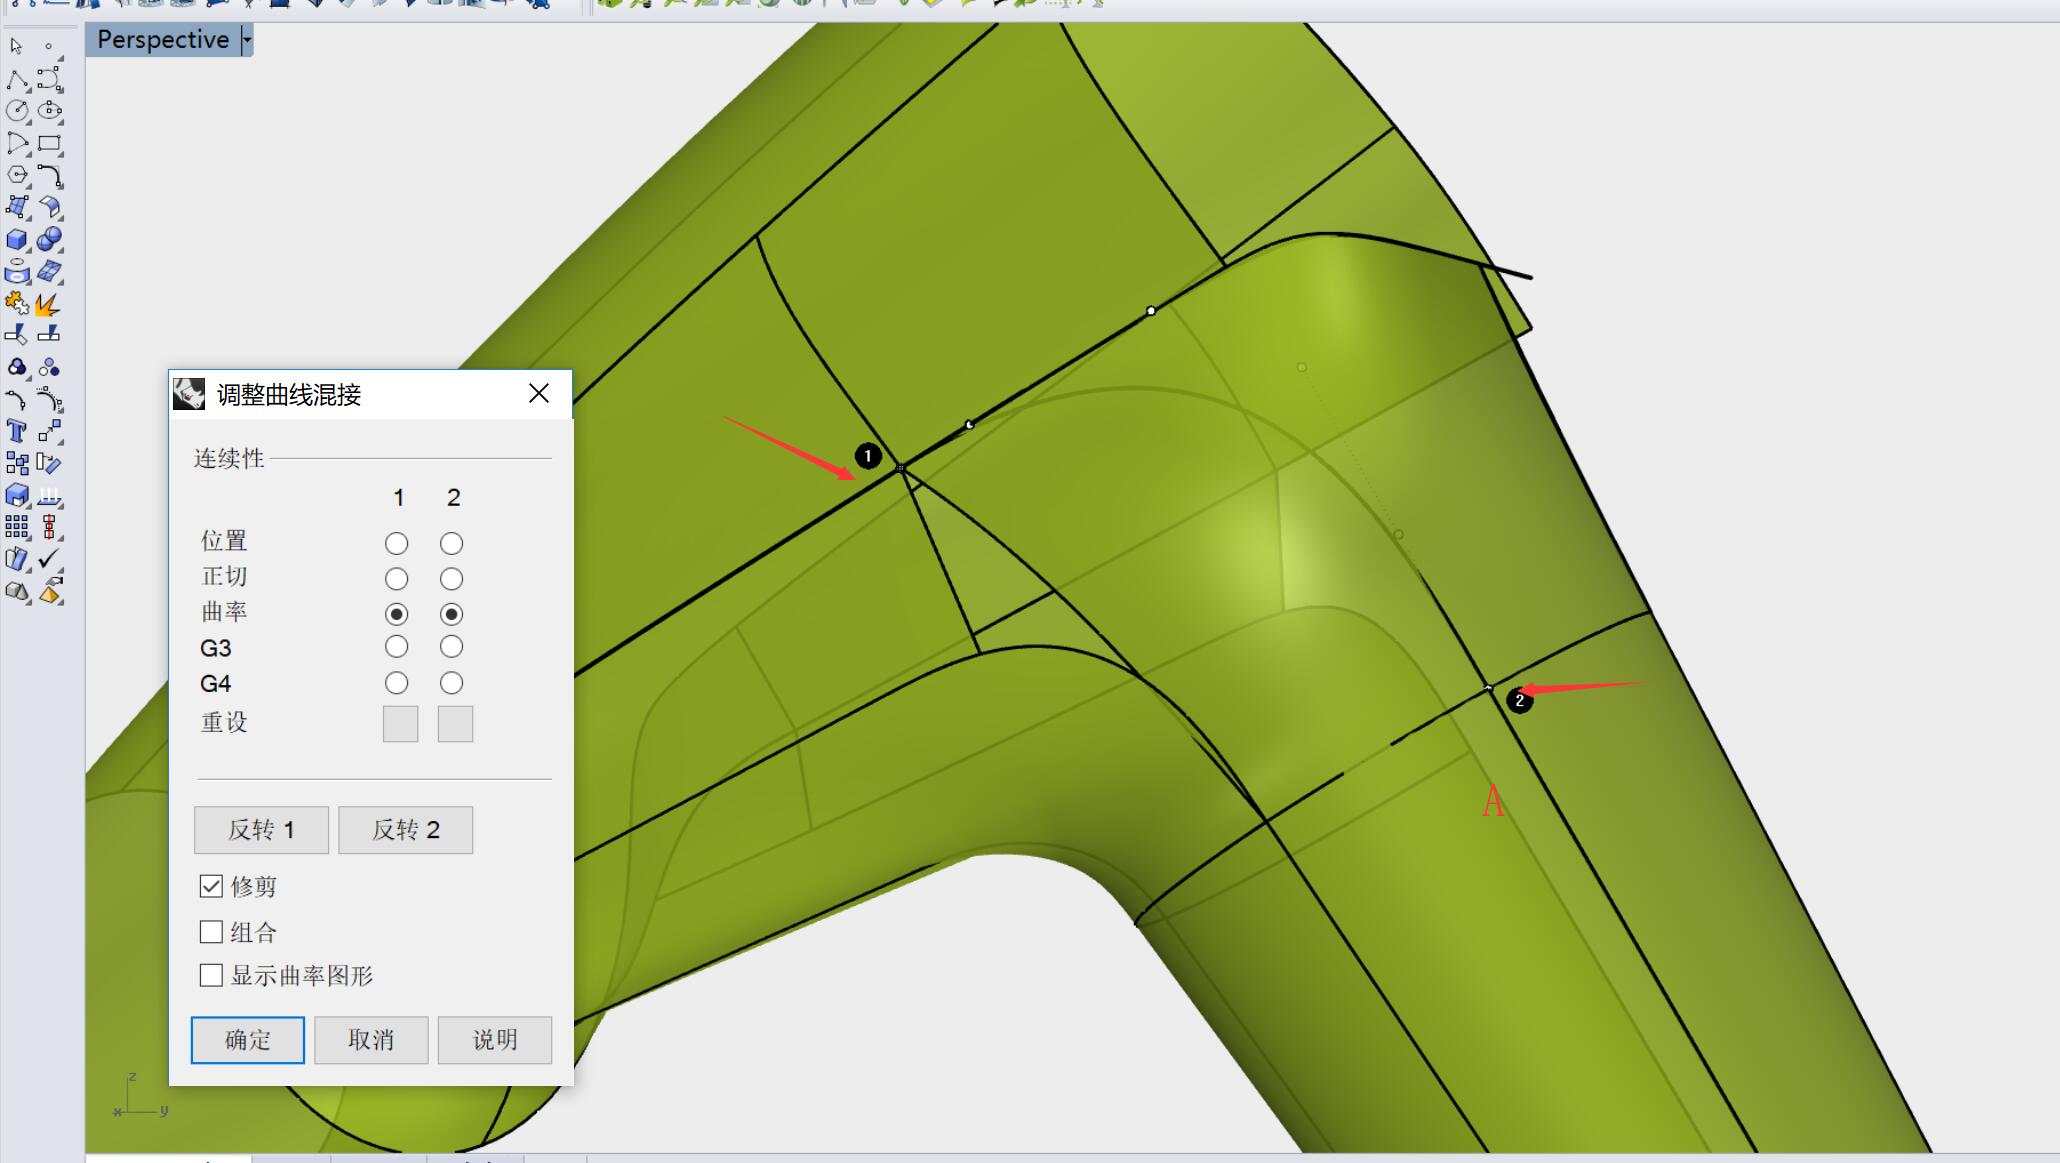
Task: Set curve 1 continuity to 位置
Action: [x=396, y=543]
